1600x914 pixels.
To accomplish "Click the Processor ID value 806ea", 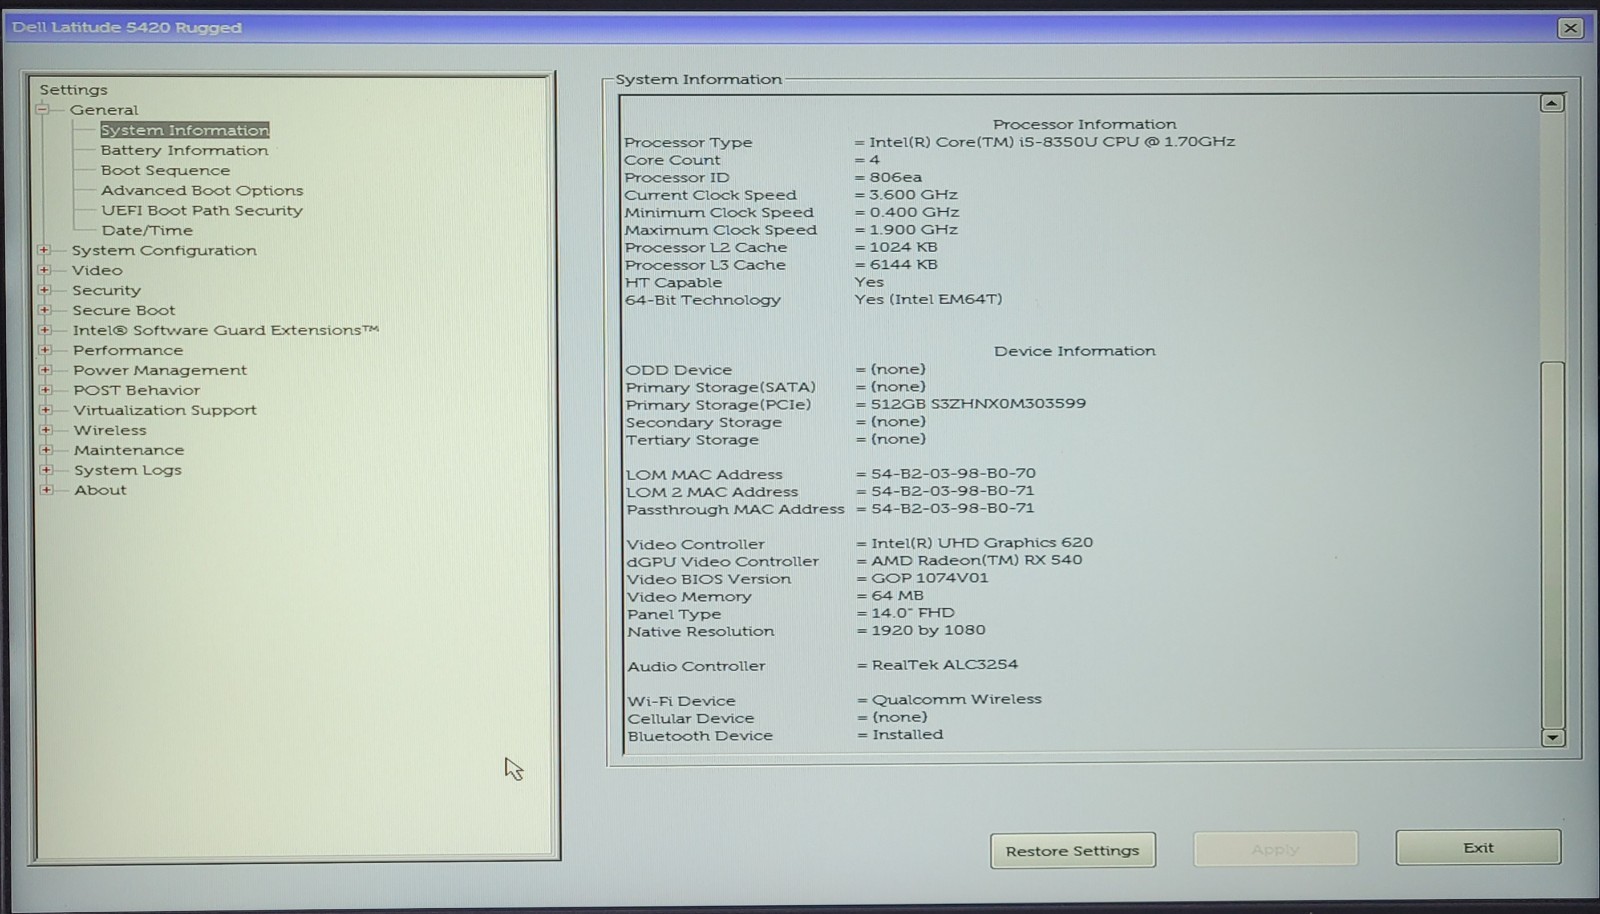I will (x=896, y=178).
